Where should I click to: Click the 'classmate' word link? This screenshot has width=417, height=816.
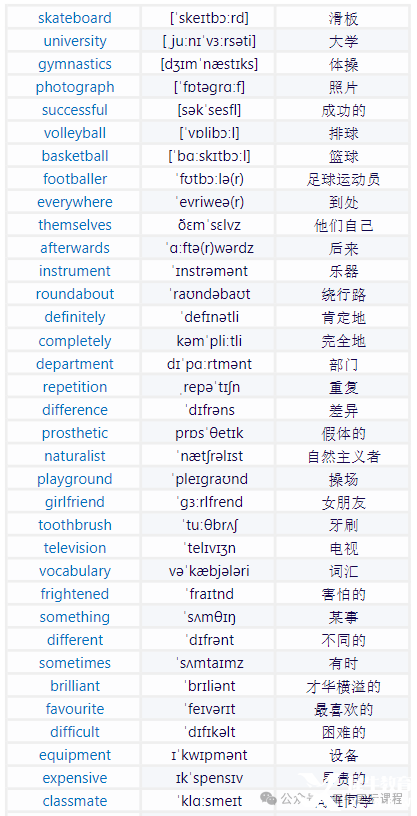[x=74, y=801]
